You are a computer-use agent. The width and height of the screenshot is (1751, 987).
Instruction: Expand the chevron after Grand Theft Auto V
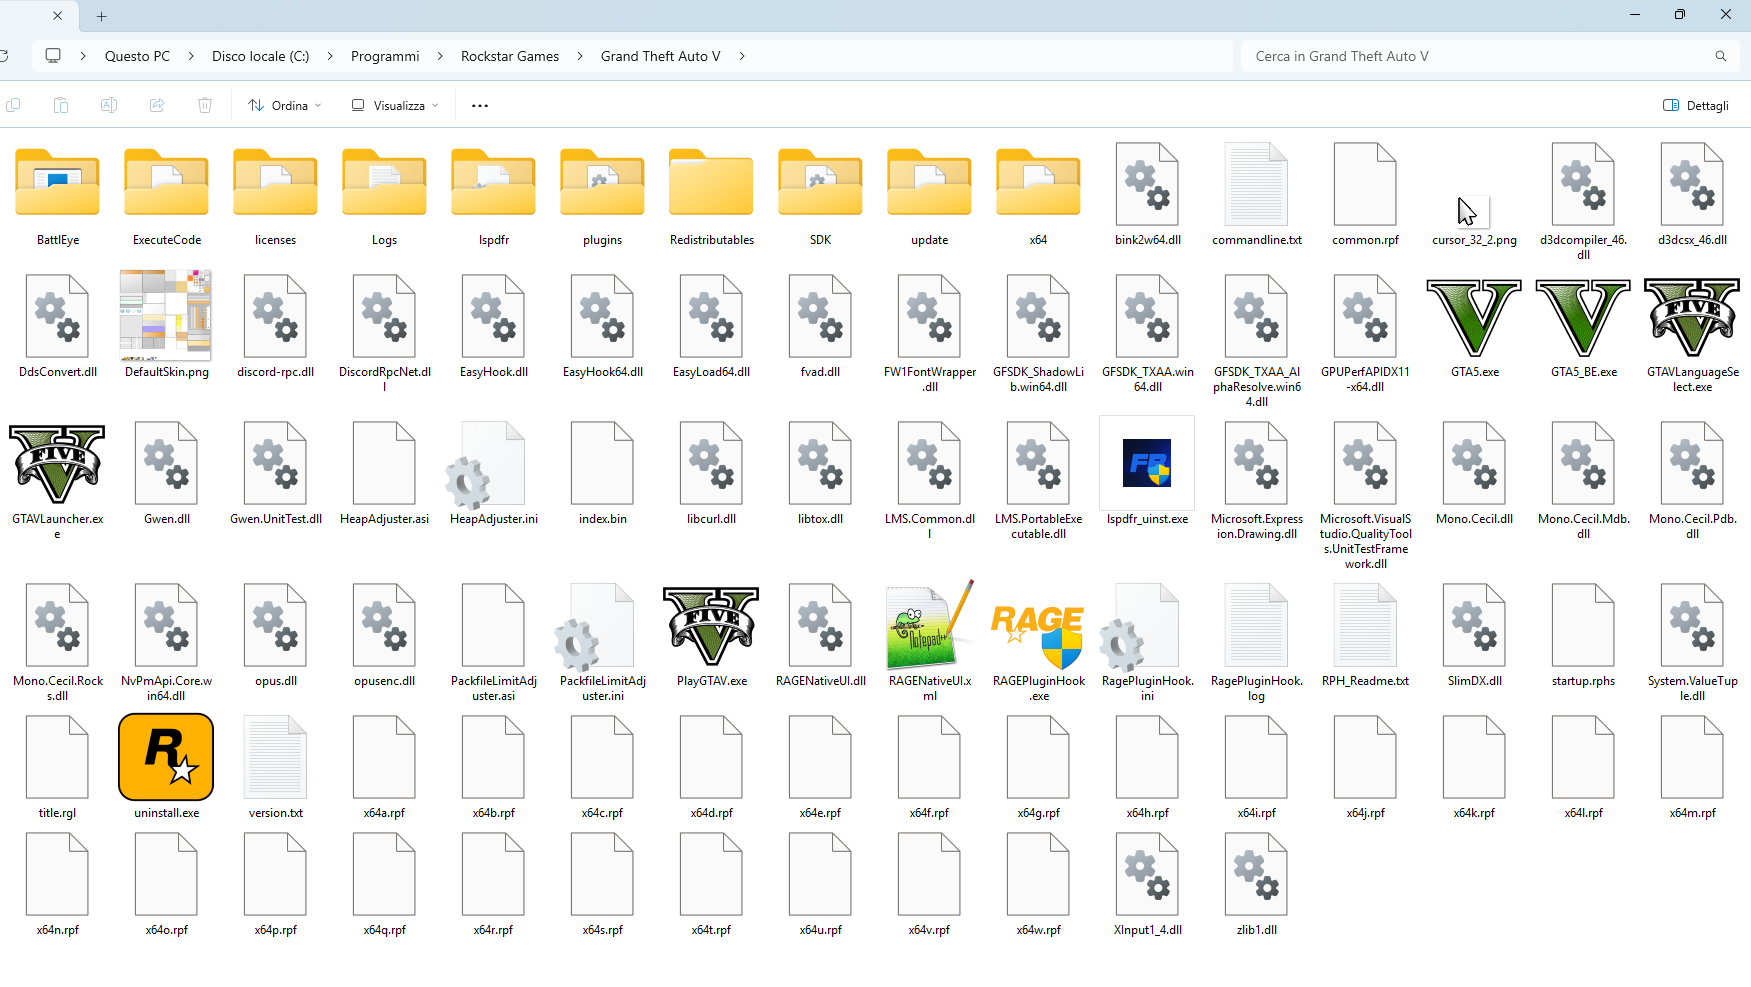coord(742,56)
